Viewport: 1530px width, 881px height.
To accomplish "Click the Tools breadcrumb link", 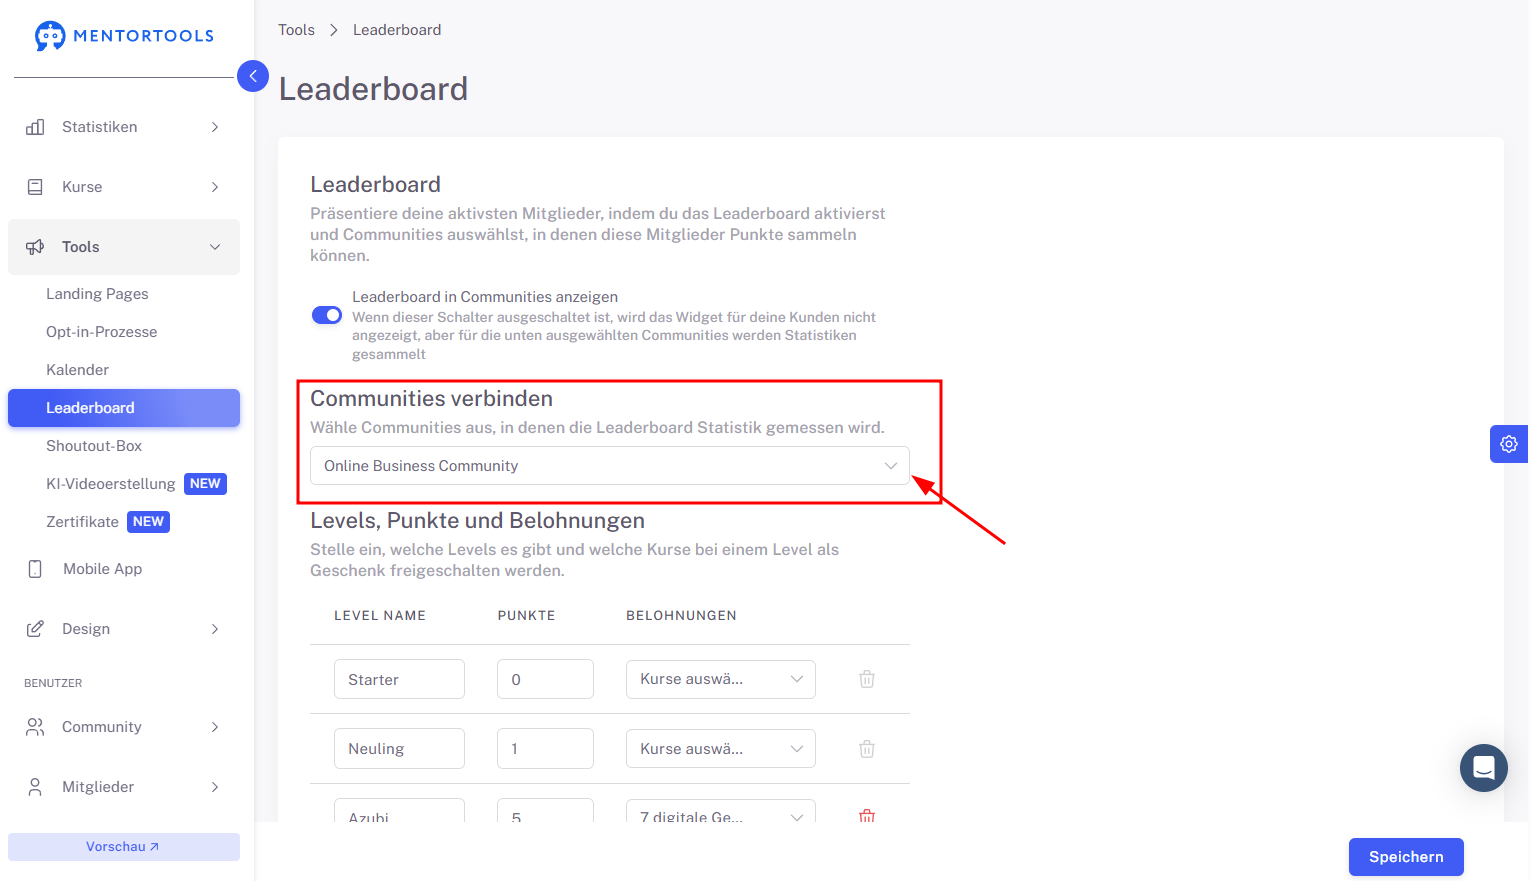I will pos(296,30).
